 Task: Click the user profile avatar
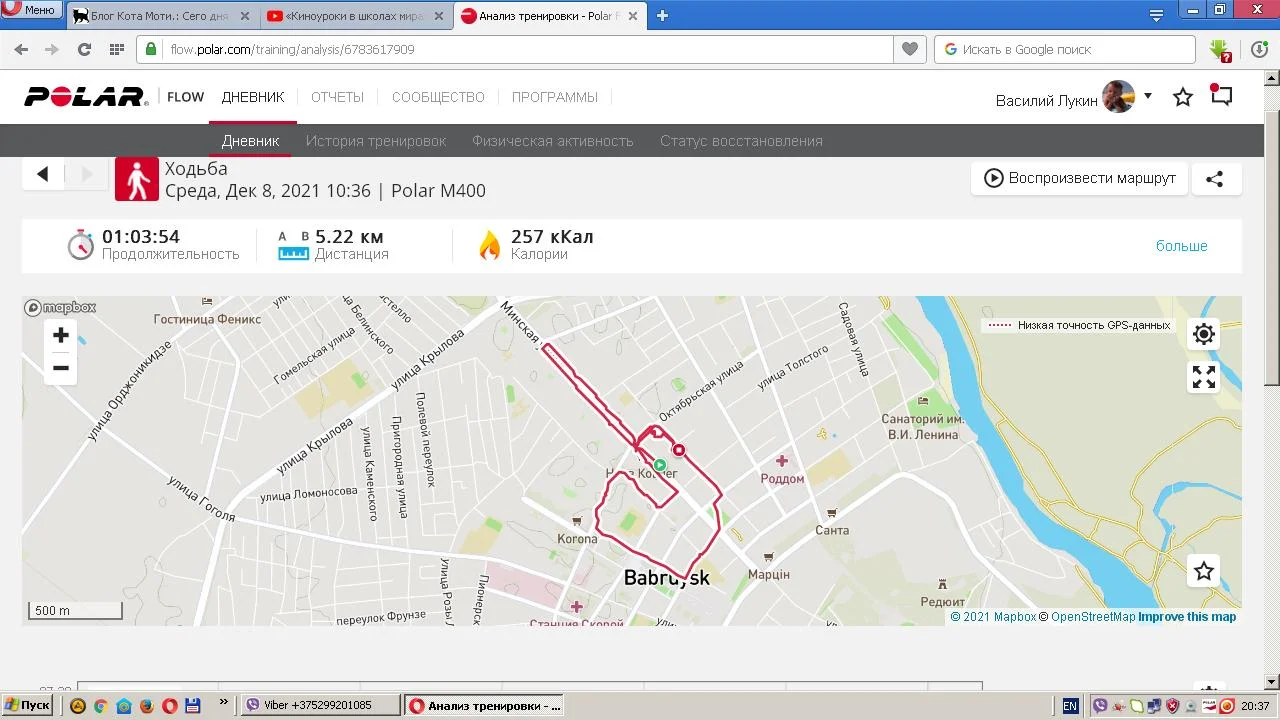click(1118, 97)
